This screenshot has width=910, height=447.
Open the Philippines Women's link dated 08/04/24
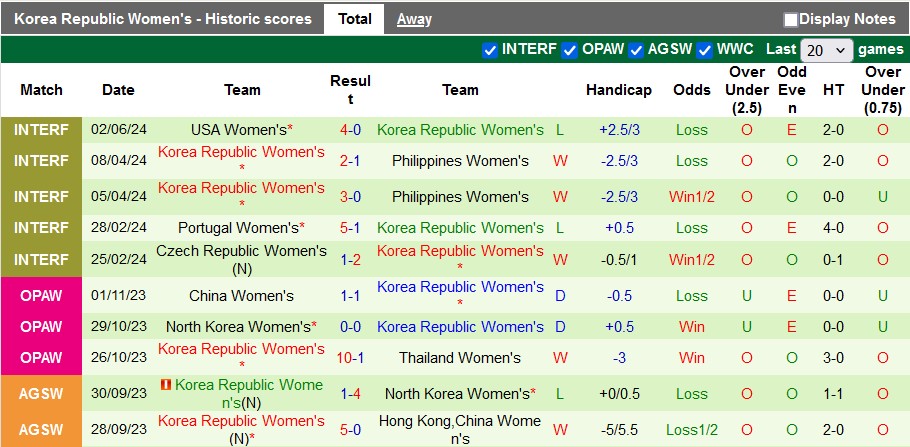click(460, 161)
